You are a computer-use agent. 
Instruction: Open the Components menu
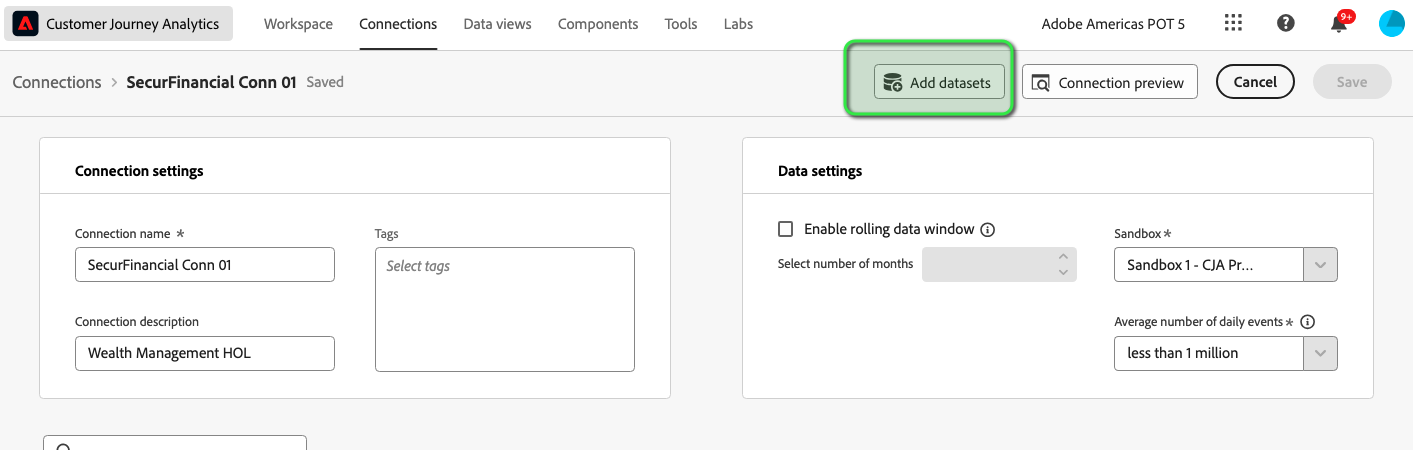click(x=598, y=24)
